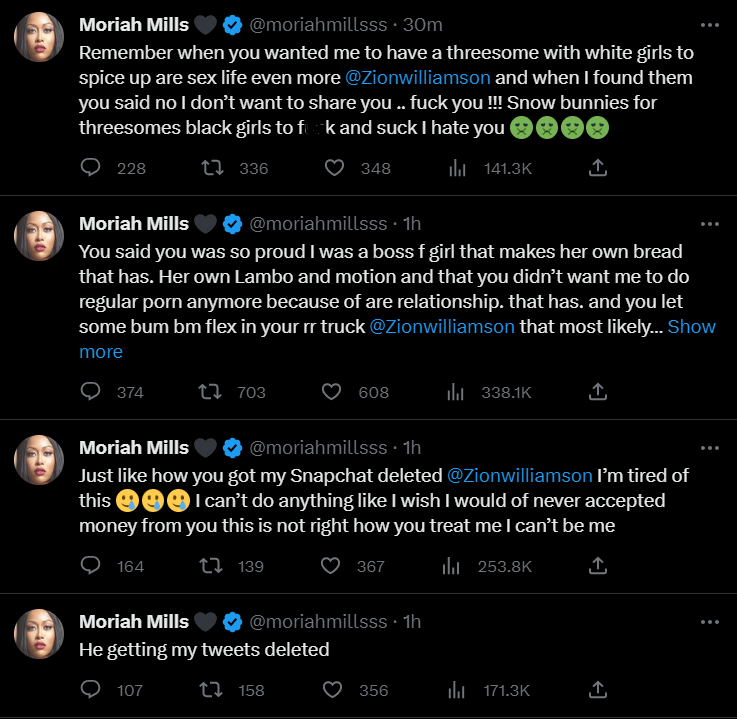The width and height of the screenshot is (737, 719).
Task: Retweet the tweet with 336 reposts
Action: click(212, 168)
